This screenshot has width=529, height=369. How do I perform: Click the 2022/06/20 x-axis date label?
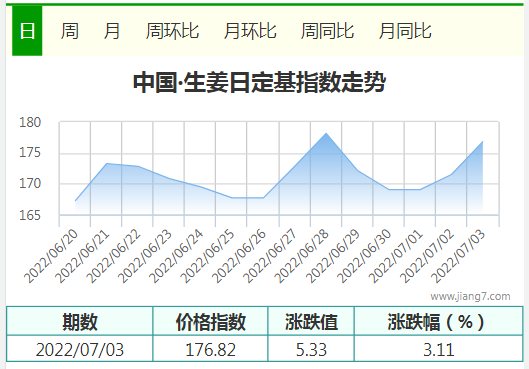[x=51, y=256]
